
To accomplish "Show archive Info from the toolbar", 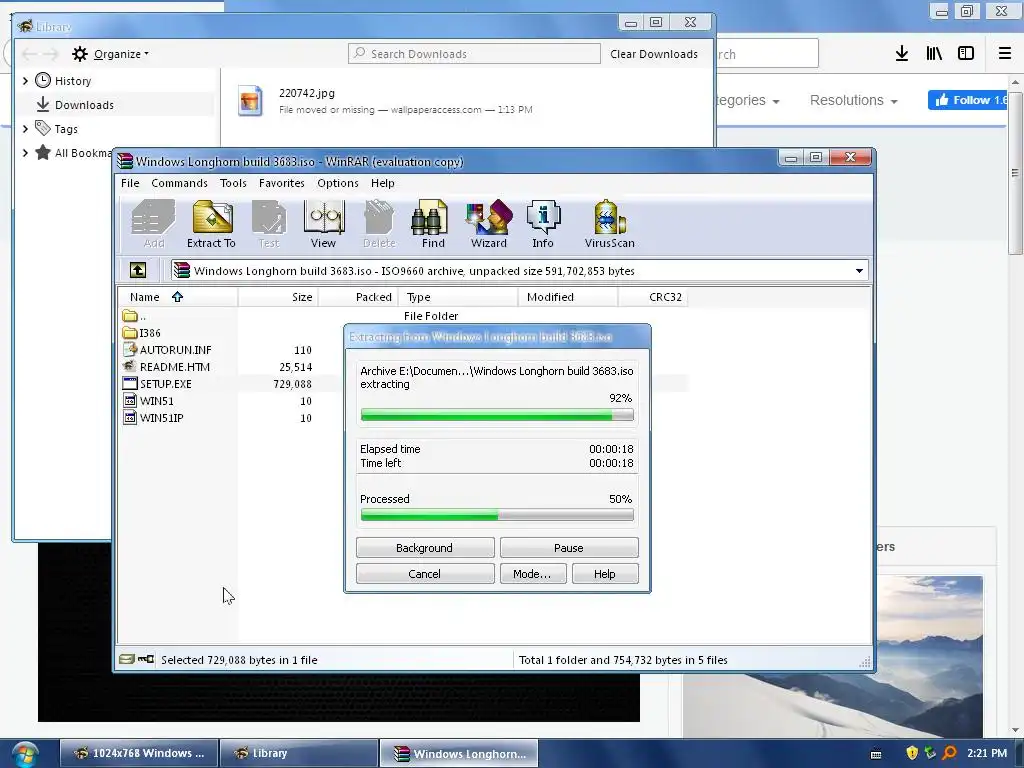I will [x=543, y=224].
